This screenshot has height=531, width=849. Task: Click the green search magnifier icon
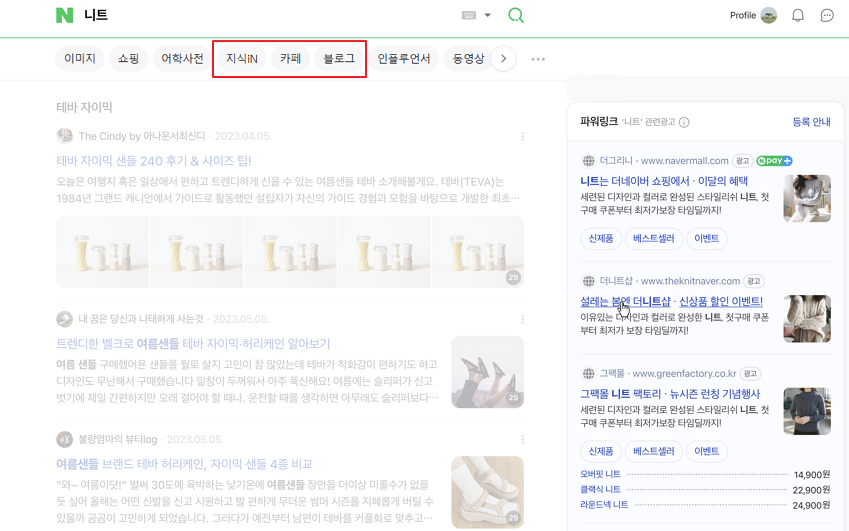[516, 15]
